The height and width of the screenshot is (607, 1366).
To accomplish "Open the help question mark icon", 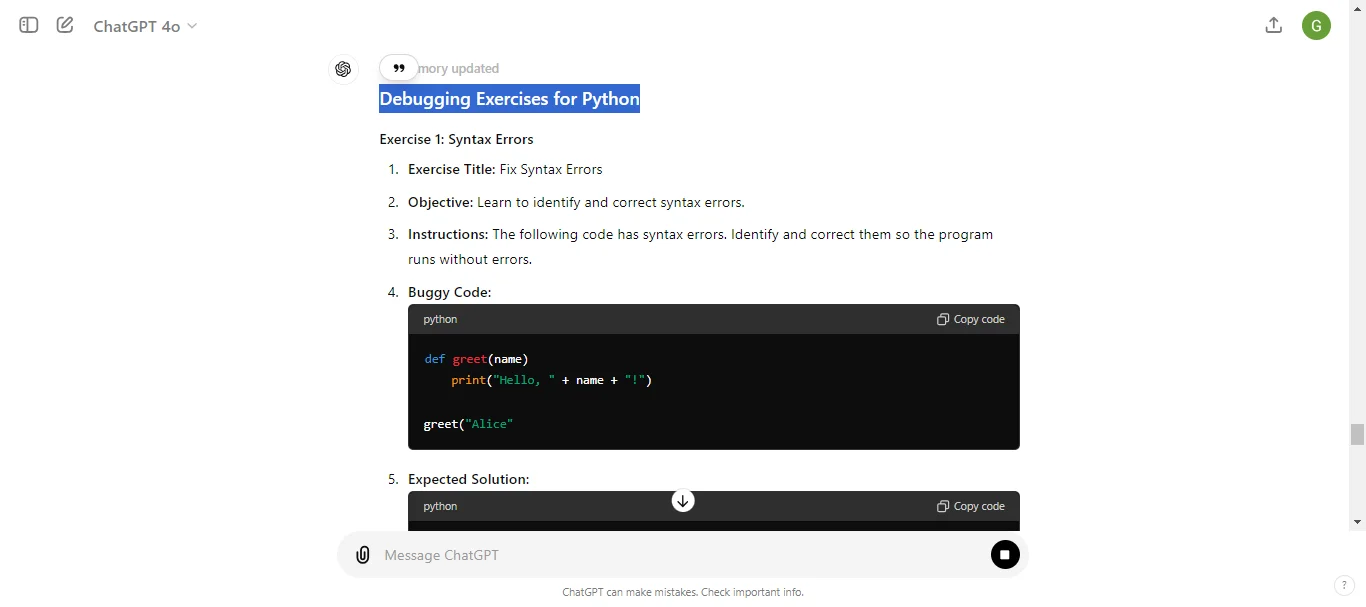I will 1343,586.
